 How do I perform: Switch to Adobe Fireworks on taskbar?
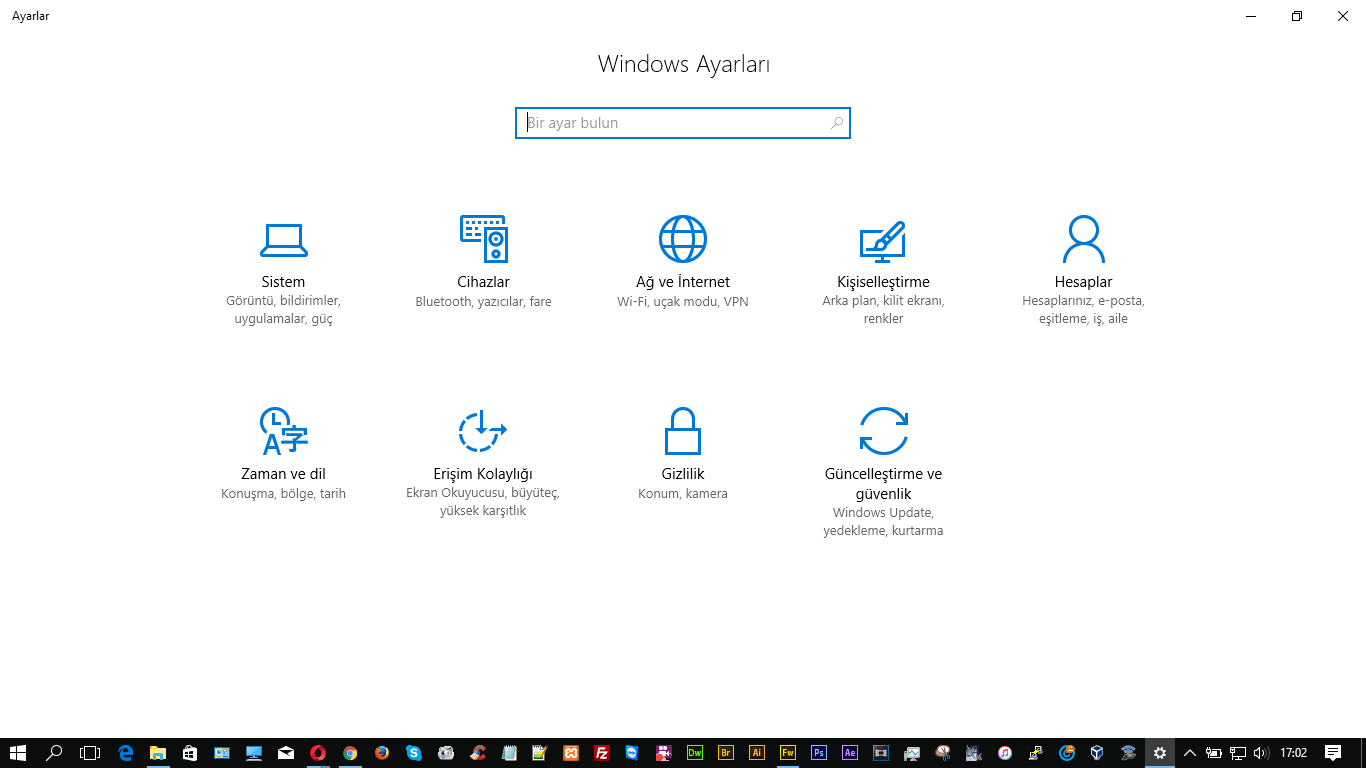tap(788, 753)
